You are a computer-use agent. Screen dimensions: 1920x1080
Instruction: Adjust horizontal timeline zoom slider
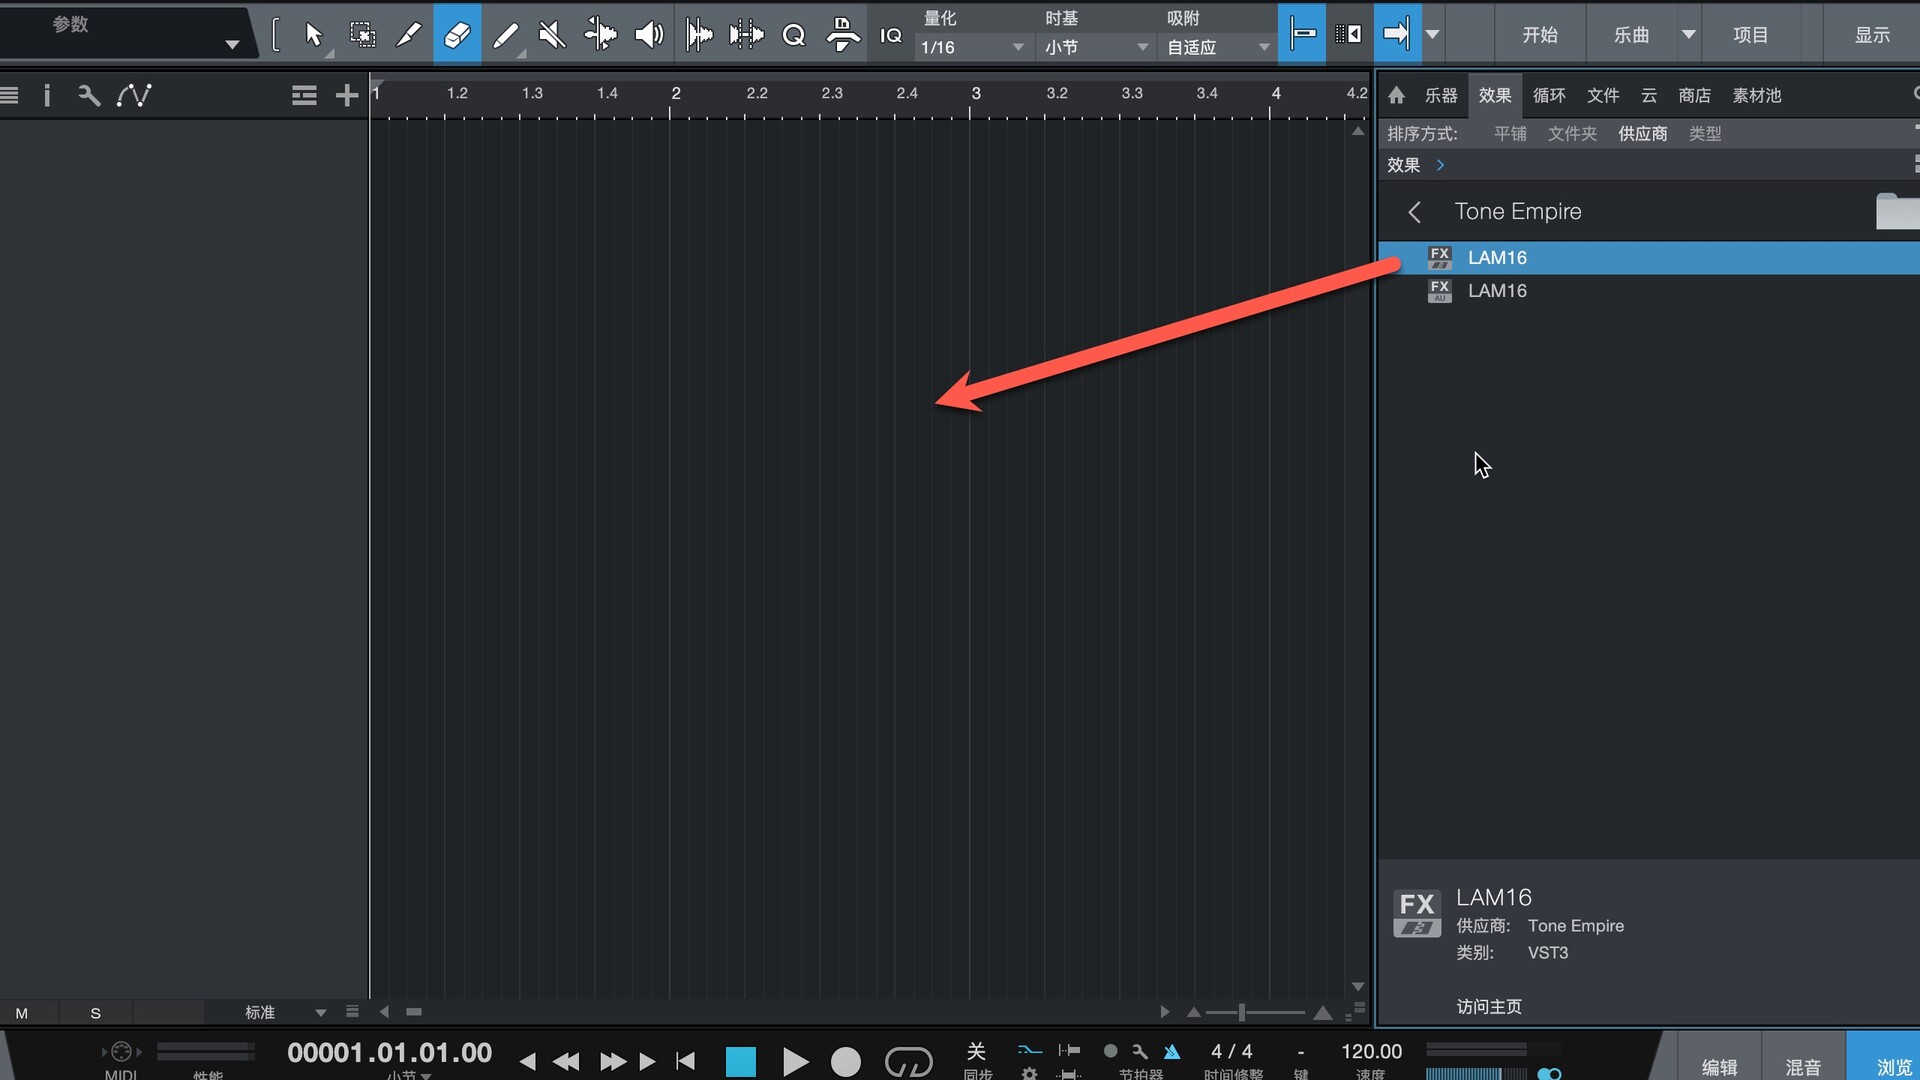tap(1242, 1012)
